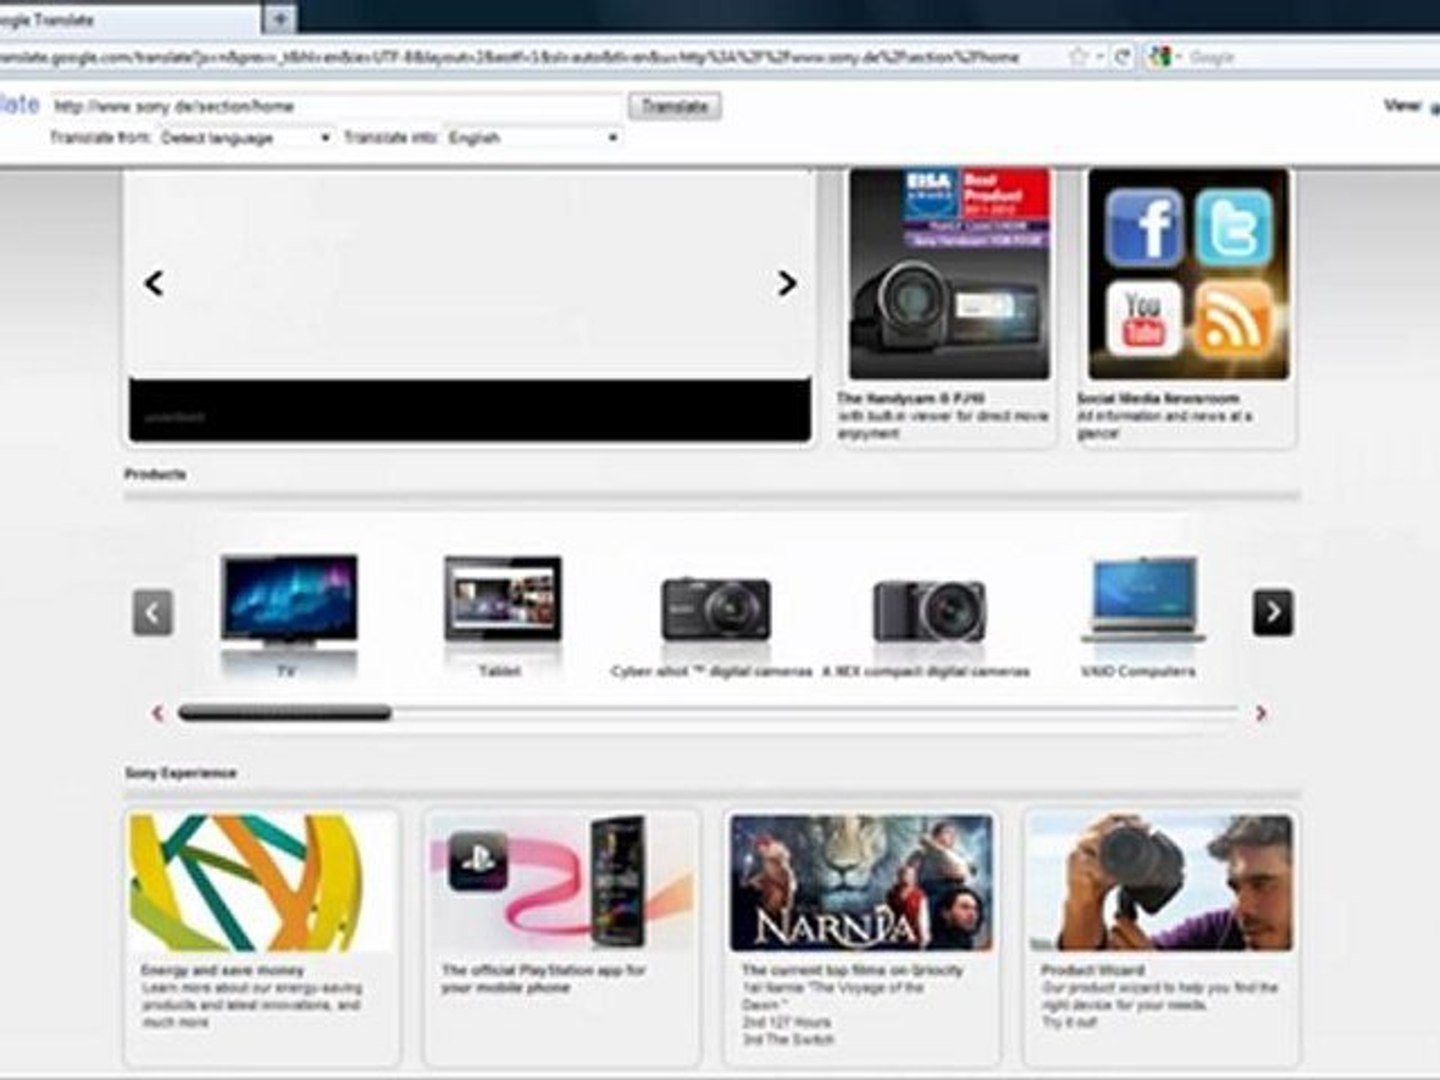Select the TV product image

coord(289,603)
